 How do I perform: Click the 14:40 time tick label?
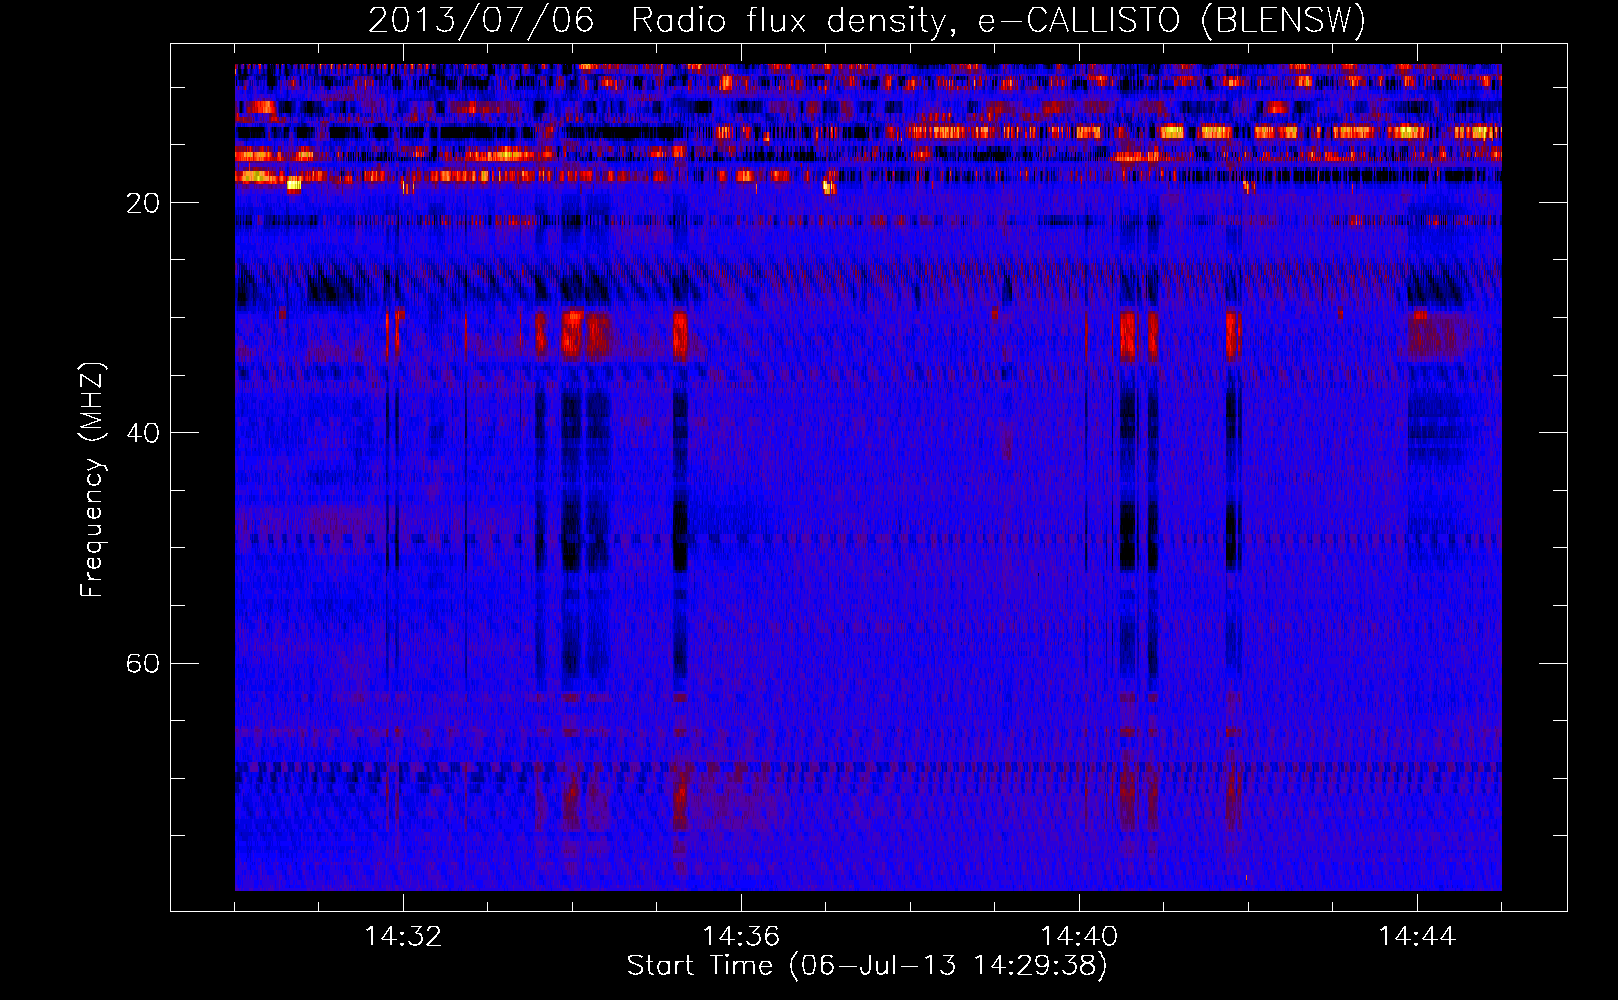coord(1079,936)
